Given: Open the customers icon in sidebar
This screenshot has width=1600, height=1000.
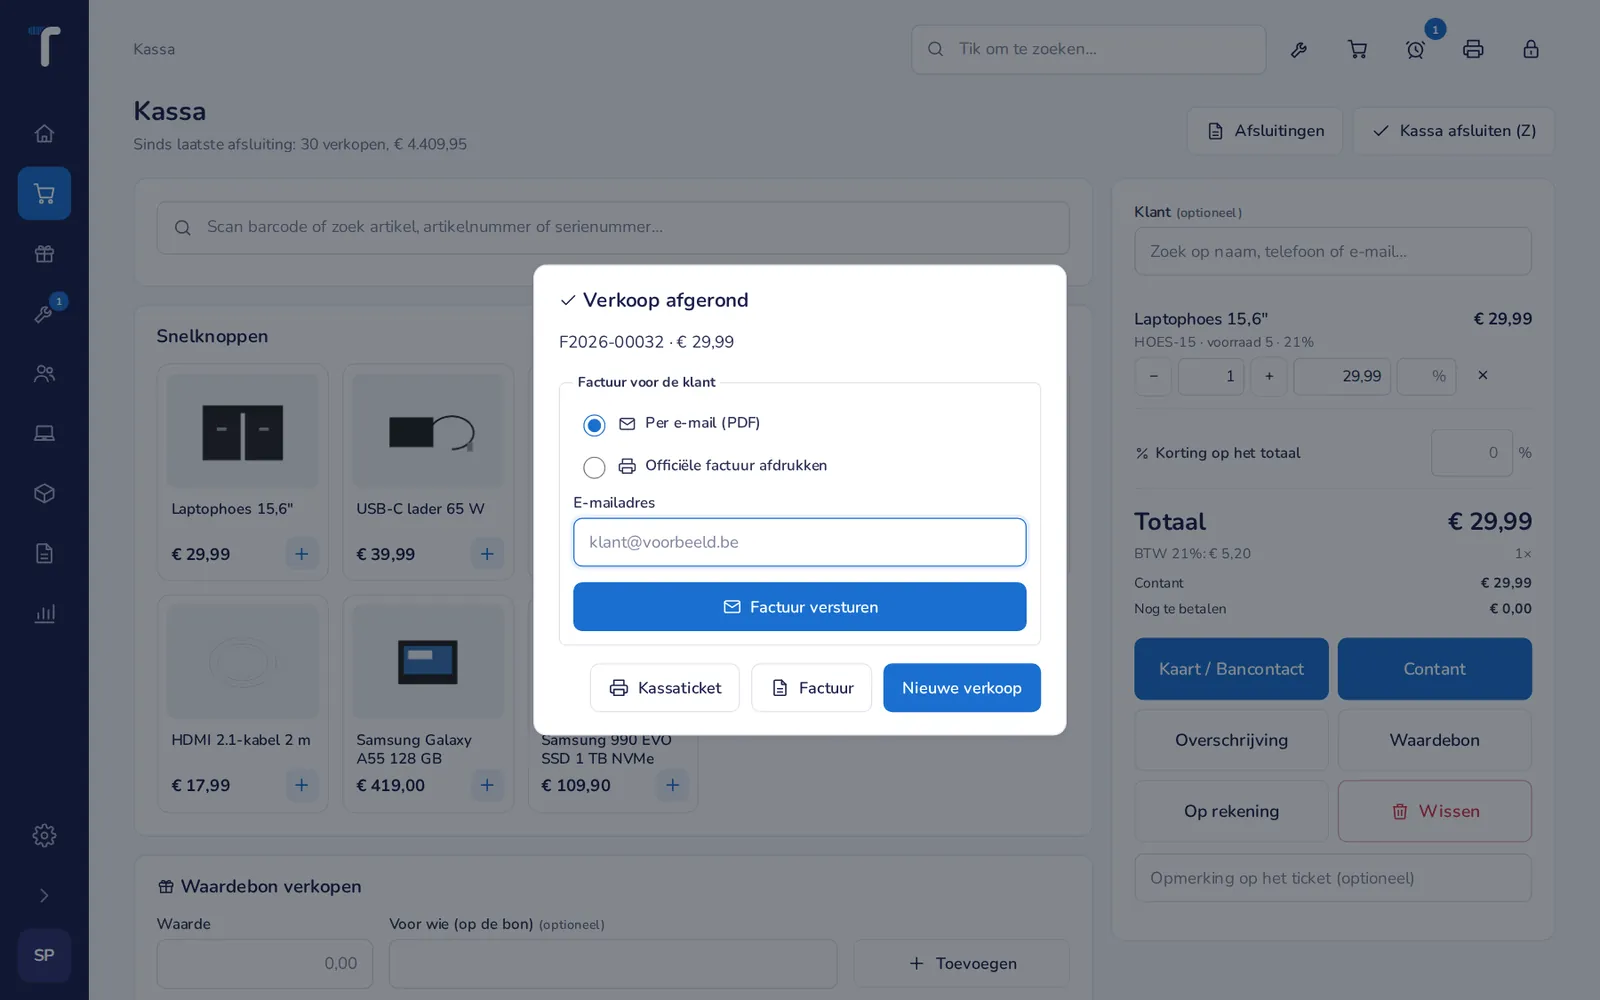Looking at the screenshot, I should click(x=44, y=373).
